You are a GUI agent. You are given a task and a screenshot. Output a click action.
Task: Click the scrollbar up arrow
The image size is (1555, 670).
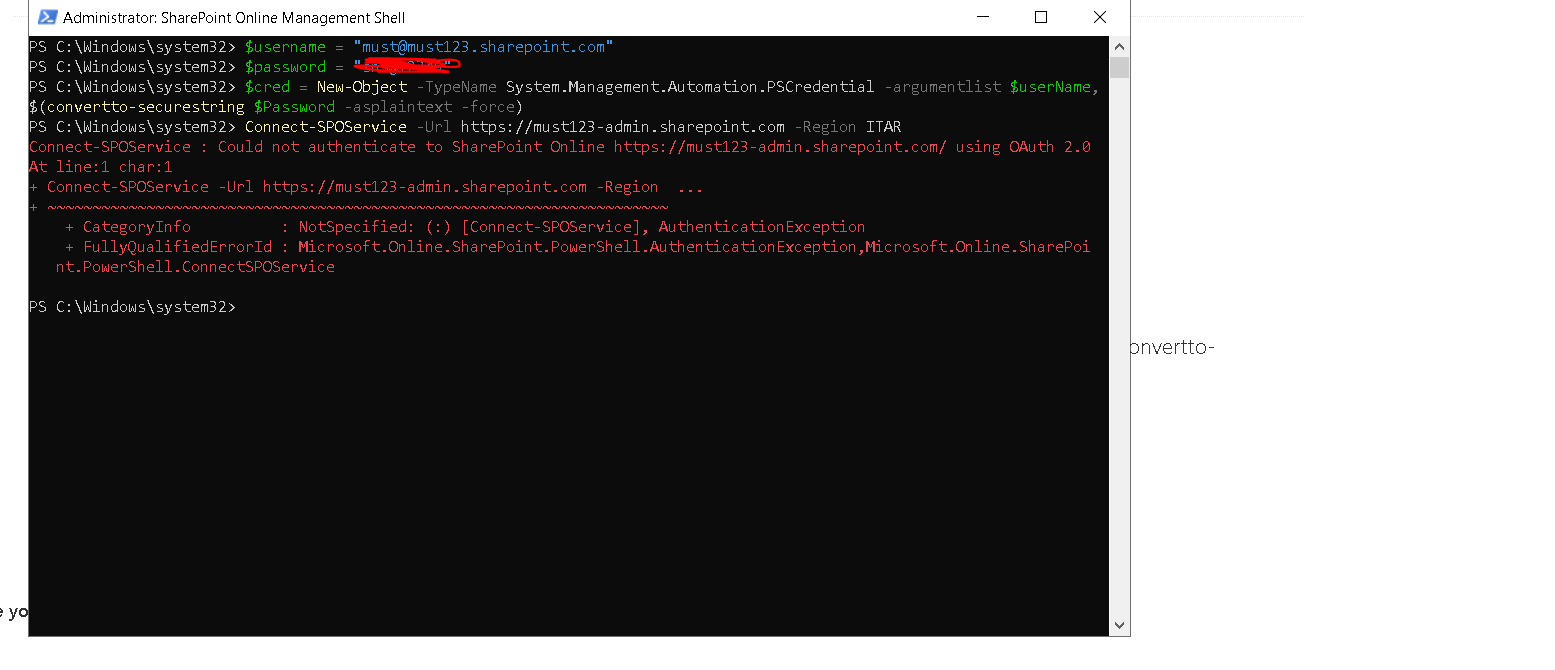pyautogui.click(x=1119, y=46)
